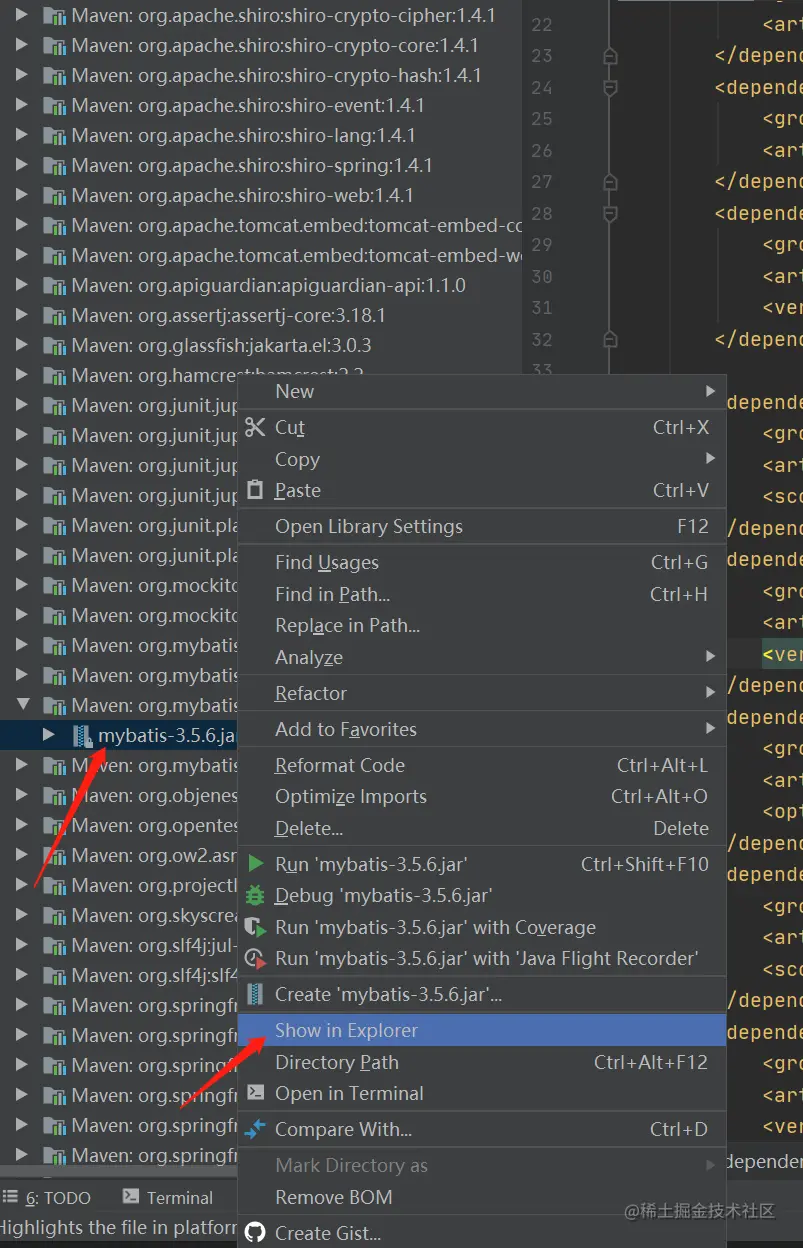The height and width of the screenshot is (1248, 803).
Task: Click the Maven: org.skyscreamer row text
Action: [x=155, y=916]
